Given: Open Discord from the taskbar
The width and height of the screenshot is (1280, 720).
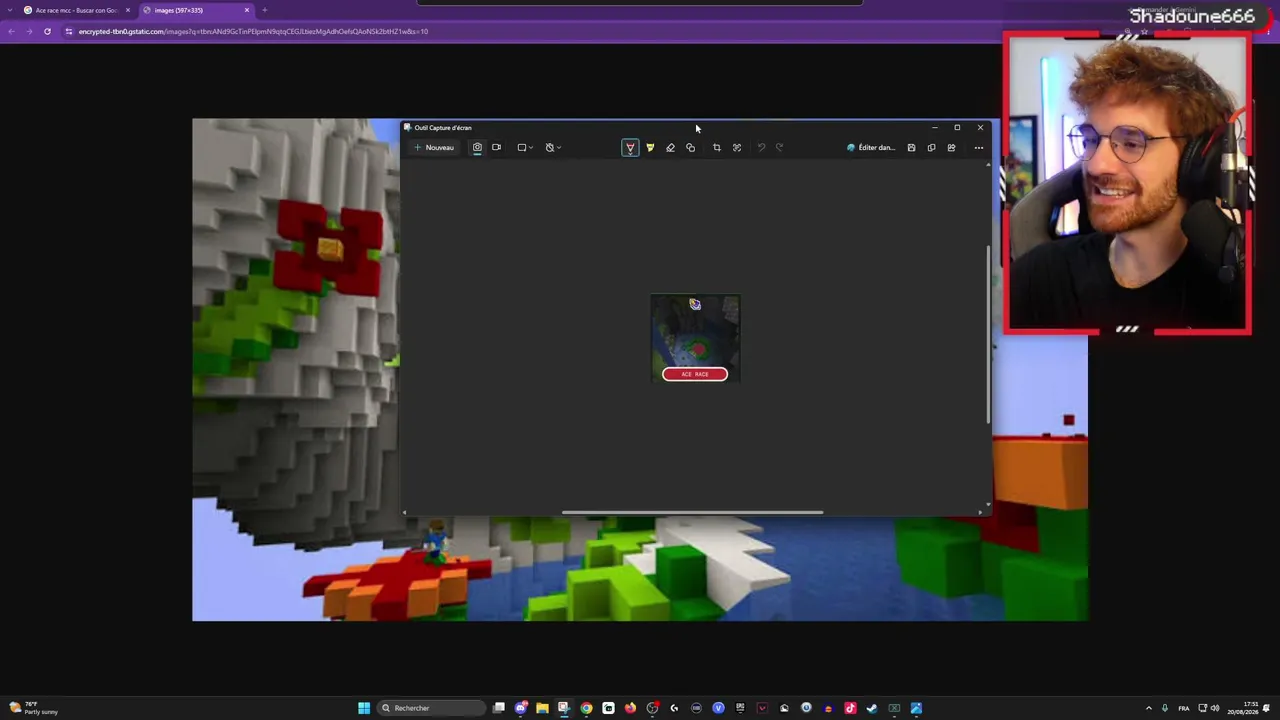Looking at the screenshot, I should (521, 708).
